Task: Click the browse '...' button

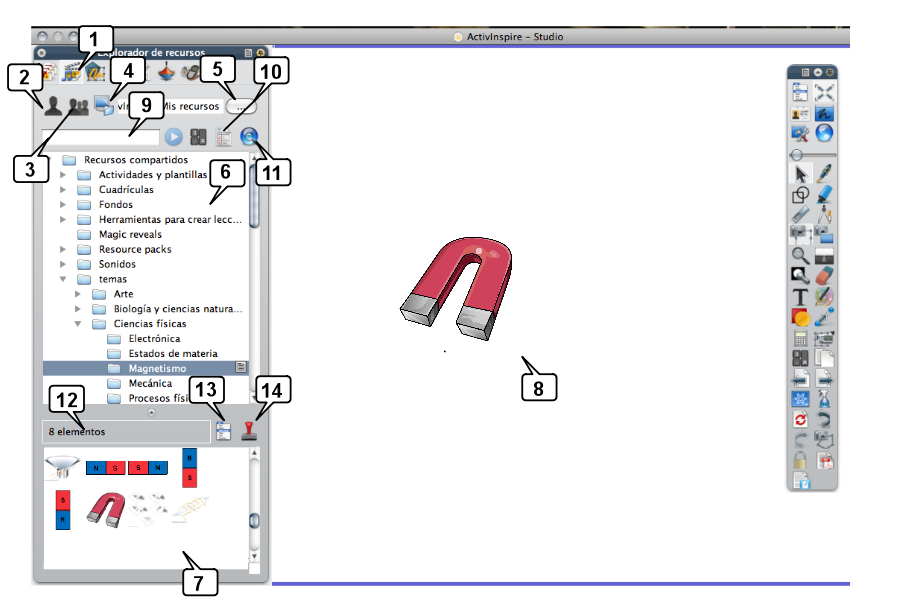Action: tap(241, 106)
